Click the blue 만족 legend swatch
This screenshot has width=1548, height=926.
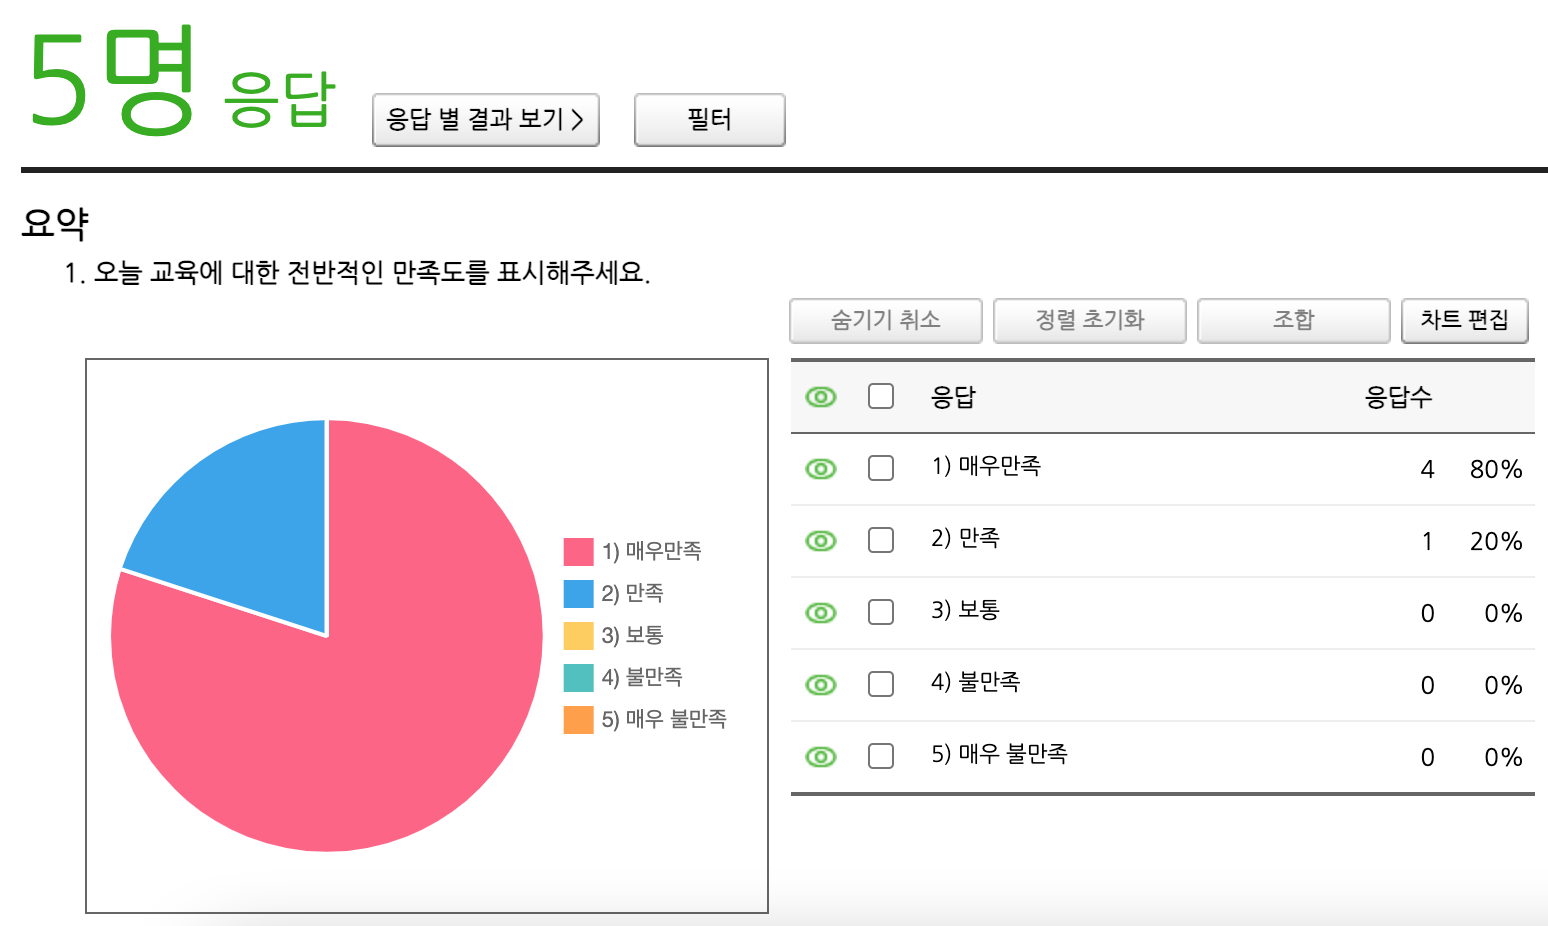click(x=578, y=593)
